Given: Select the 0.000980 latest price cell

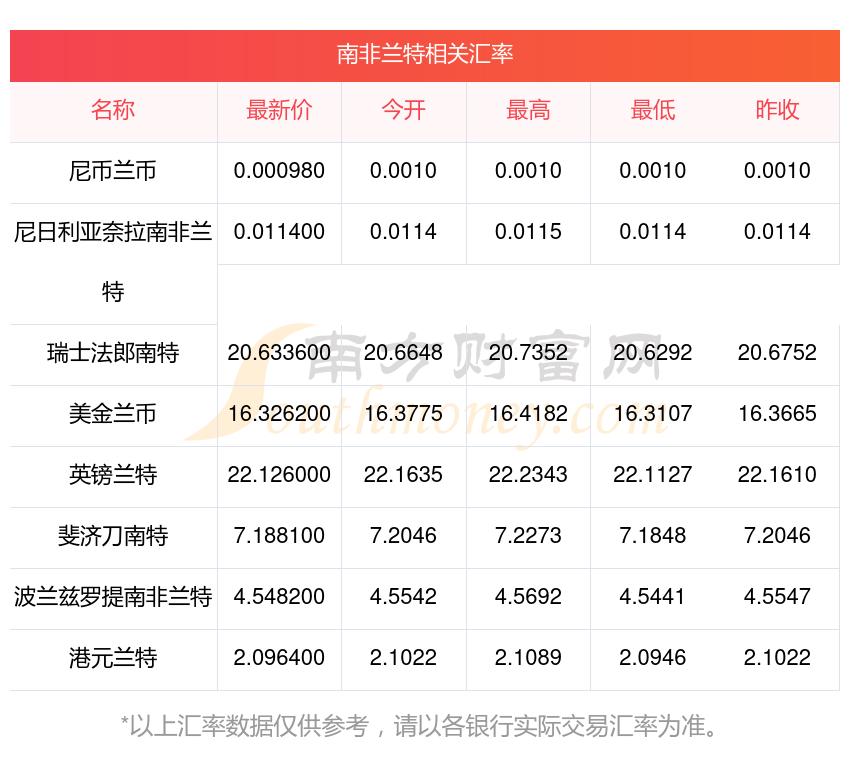Looking at the screenshot, I should coord(279,172).
